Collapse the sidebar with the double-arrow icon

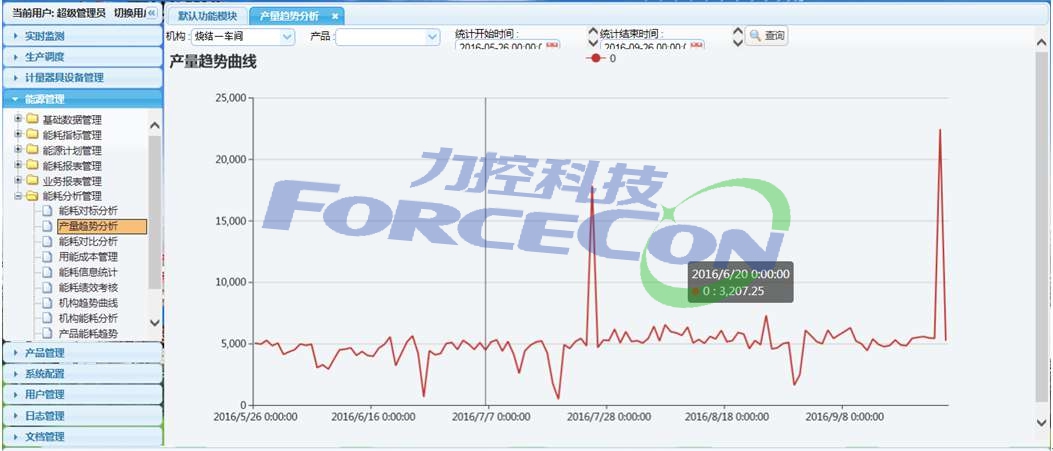[x=152, y=13]
